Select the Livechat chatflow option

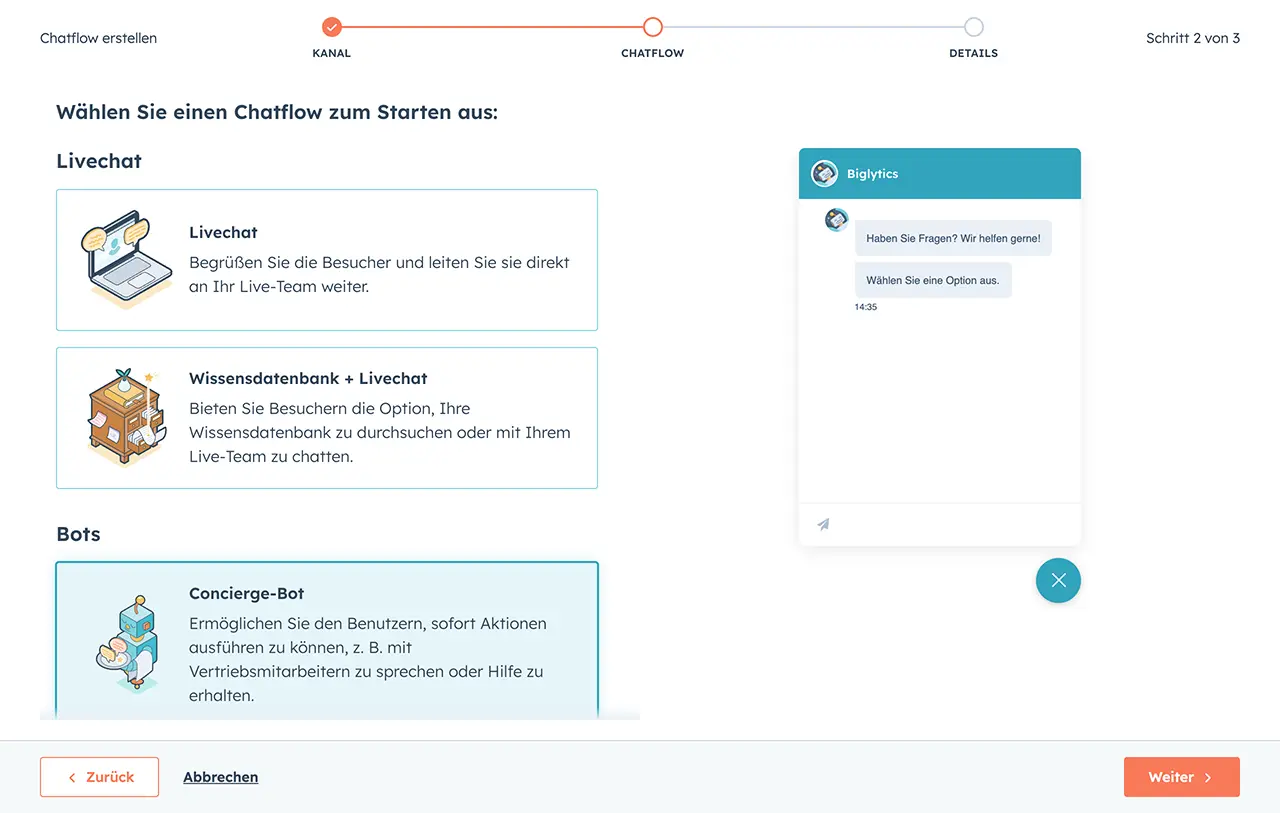327,260
